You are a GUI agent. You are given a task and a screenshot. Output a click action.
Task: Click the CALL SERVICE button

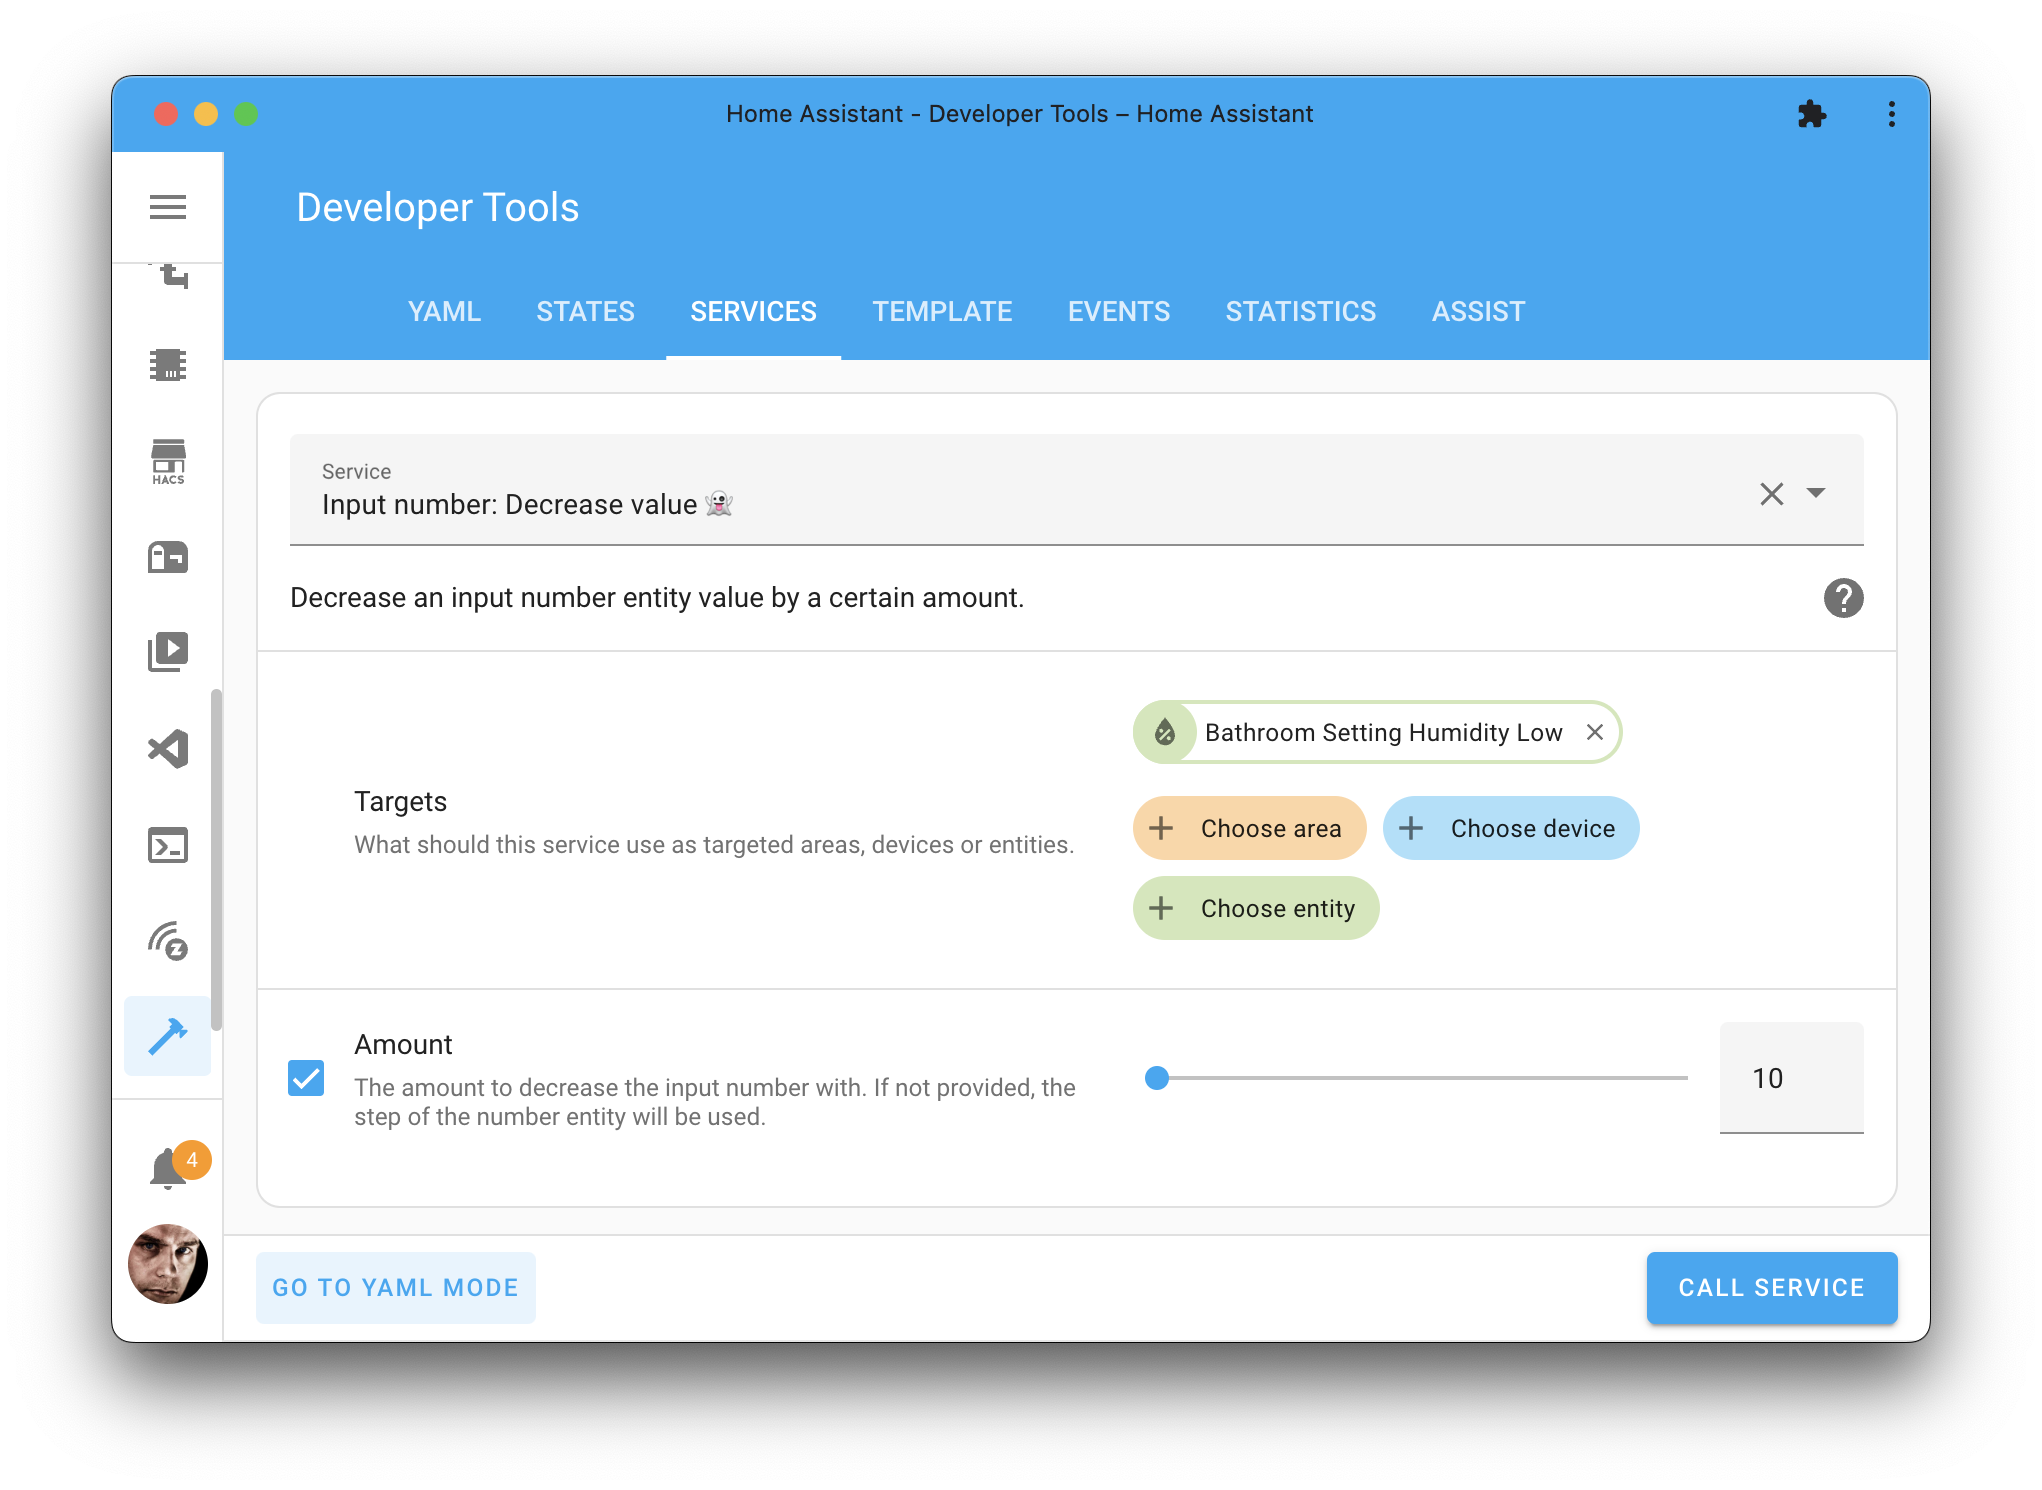coord(1771,1287)
